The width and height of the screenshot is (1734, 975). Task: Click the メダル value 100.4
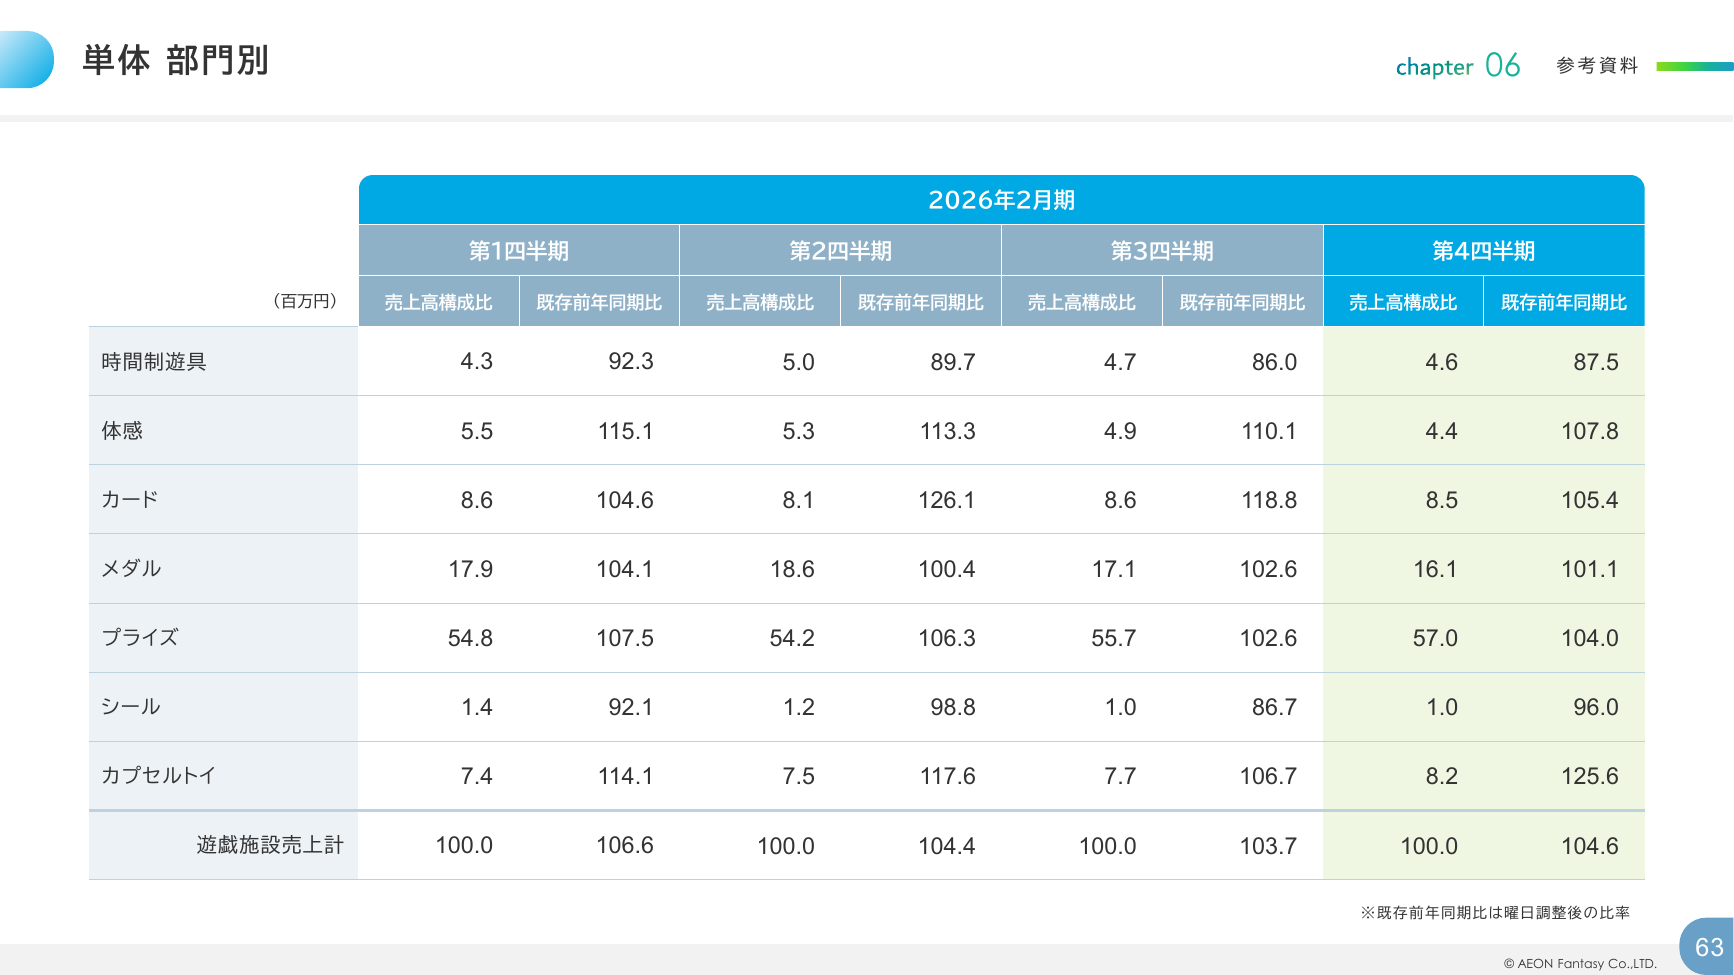tap(947, 569)
